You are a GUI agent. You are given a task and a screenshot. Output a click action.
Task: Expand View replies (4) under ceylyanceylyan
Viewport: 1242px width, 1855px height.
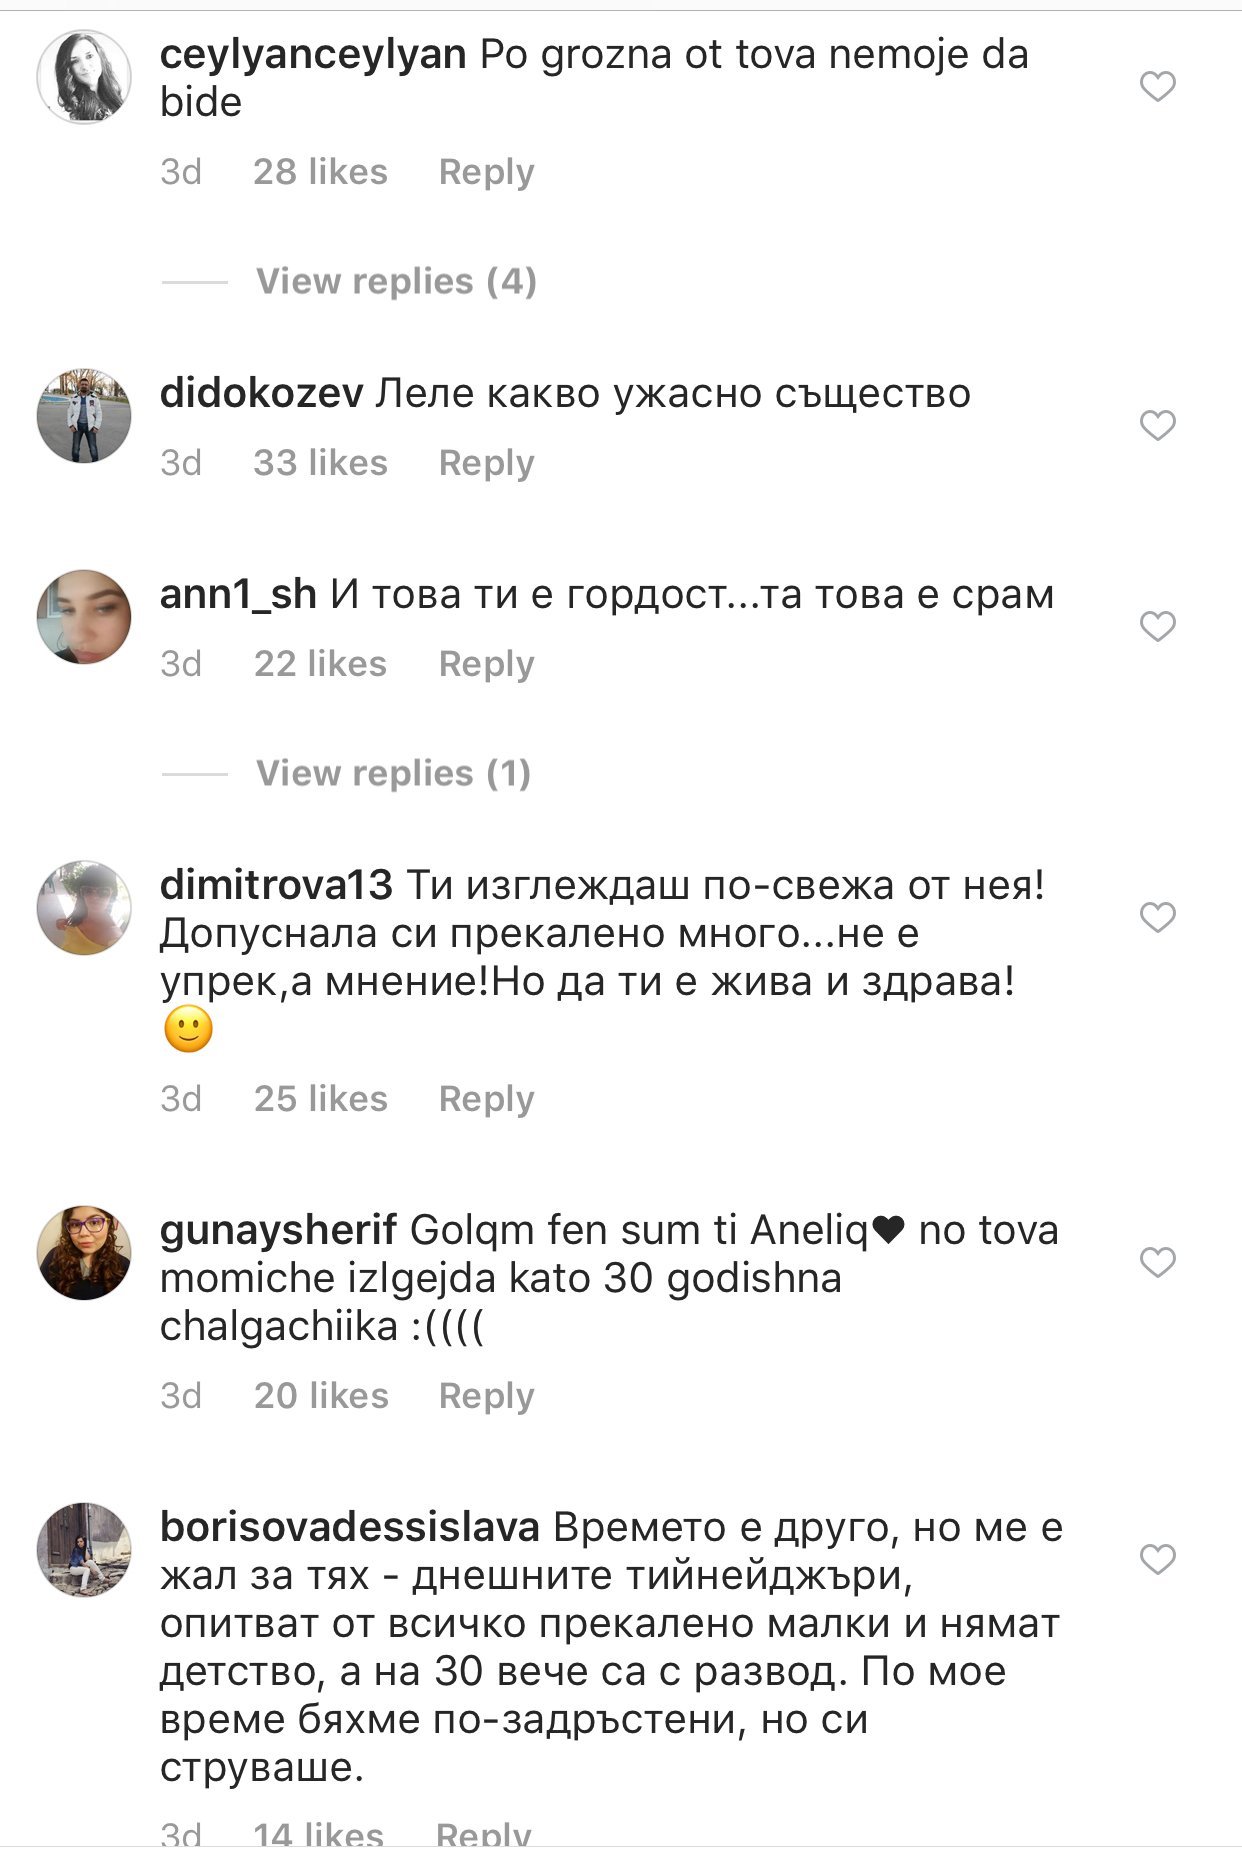[x=396, y=281]
